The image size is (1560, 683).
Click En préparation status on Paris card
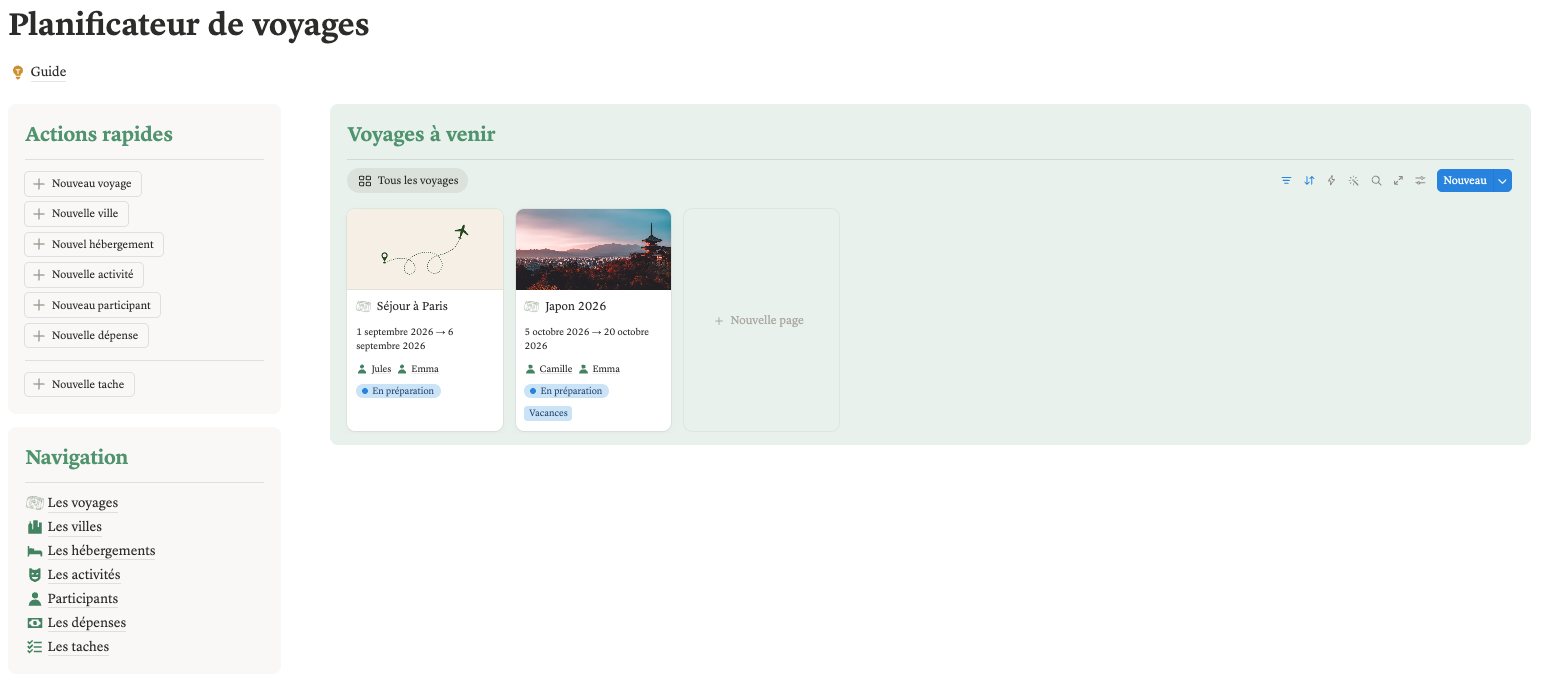398,391
